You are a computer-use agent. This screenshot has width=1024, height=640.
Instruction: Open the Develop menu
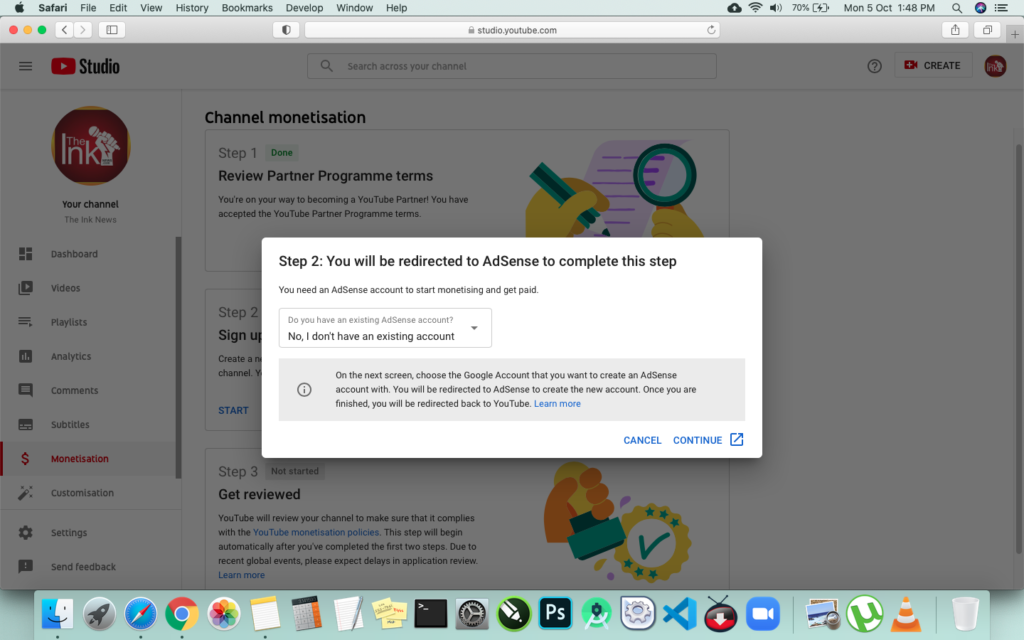click(304, 8)
